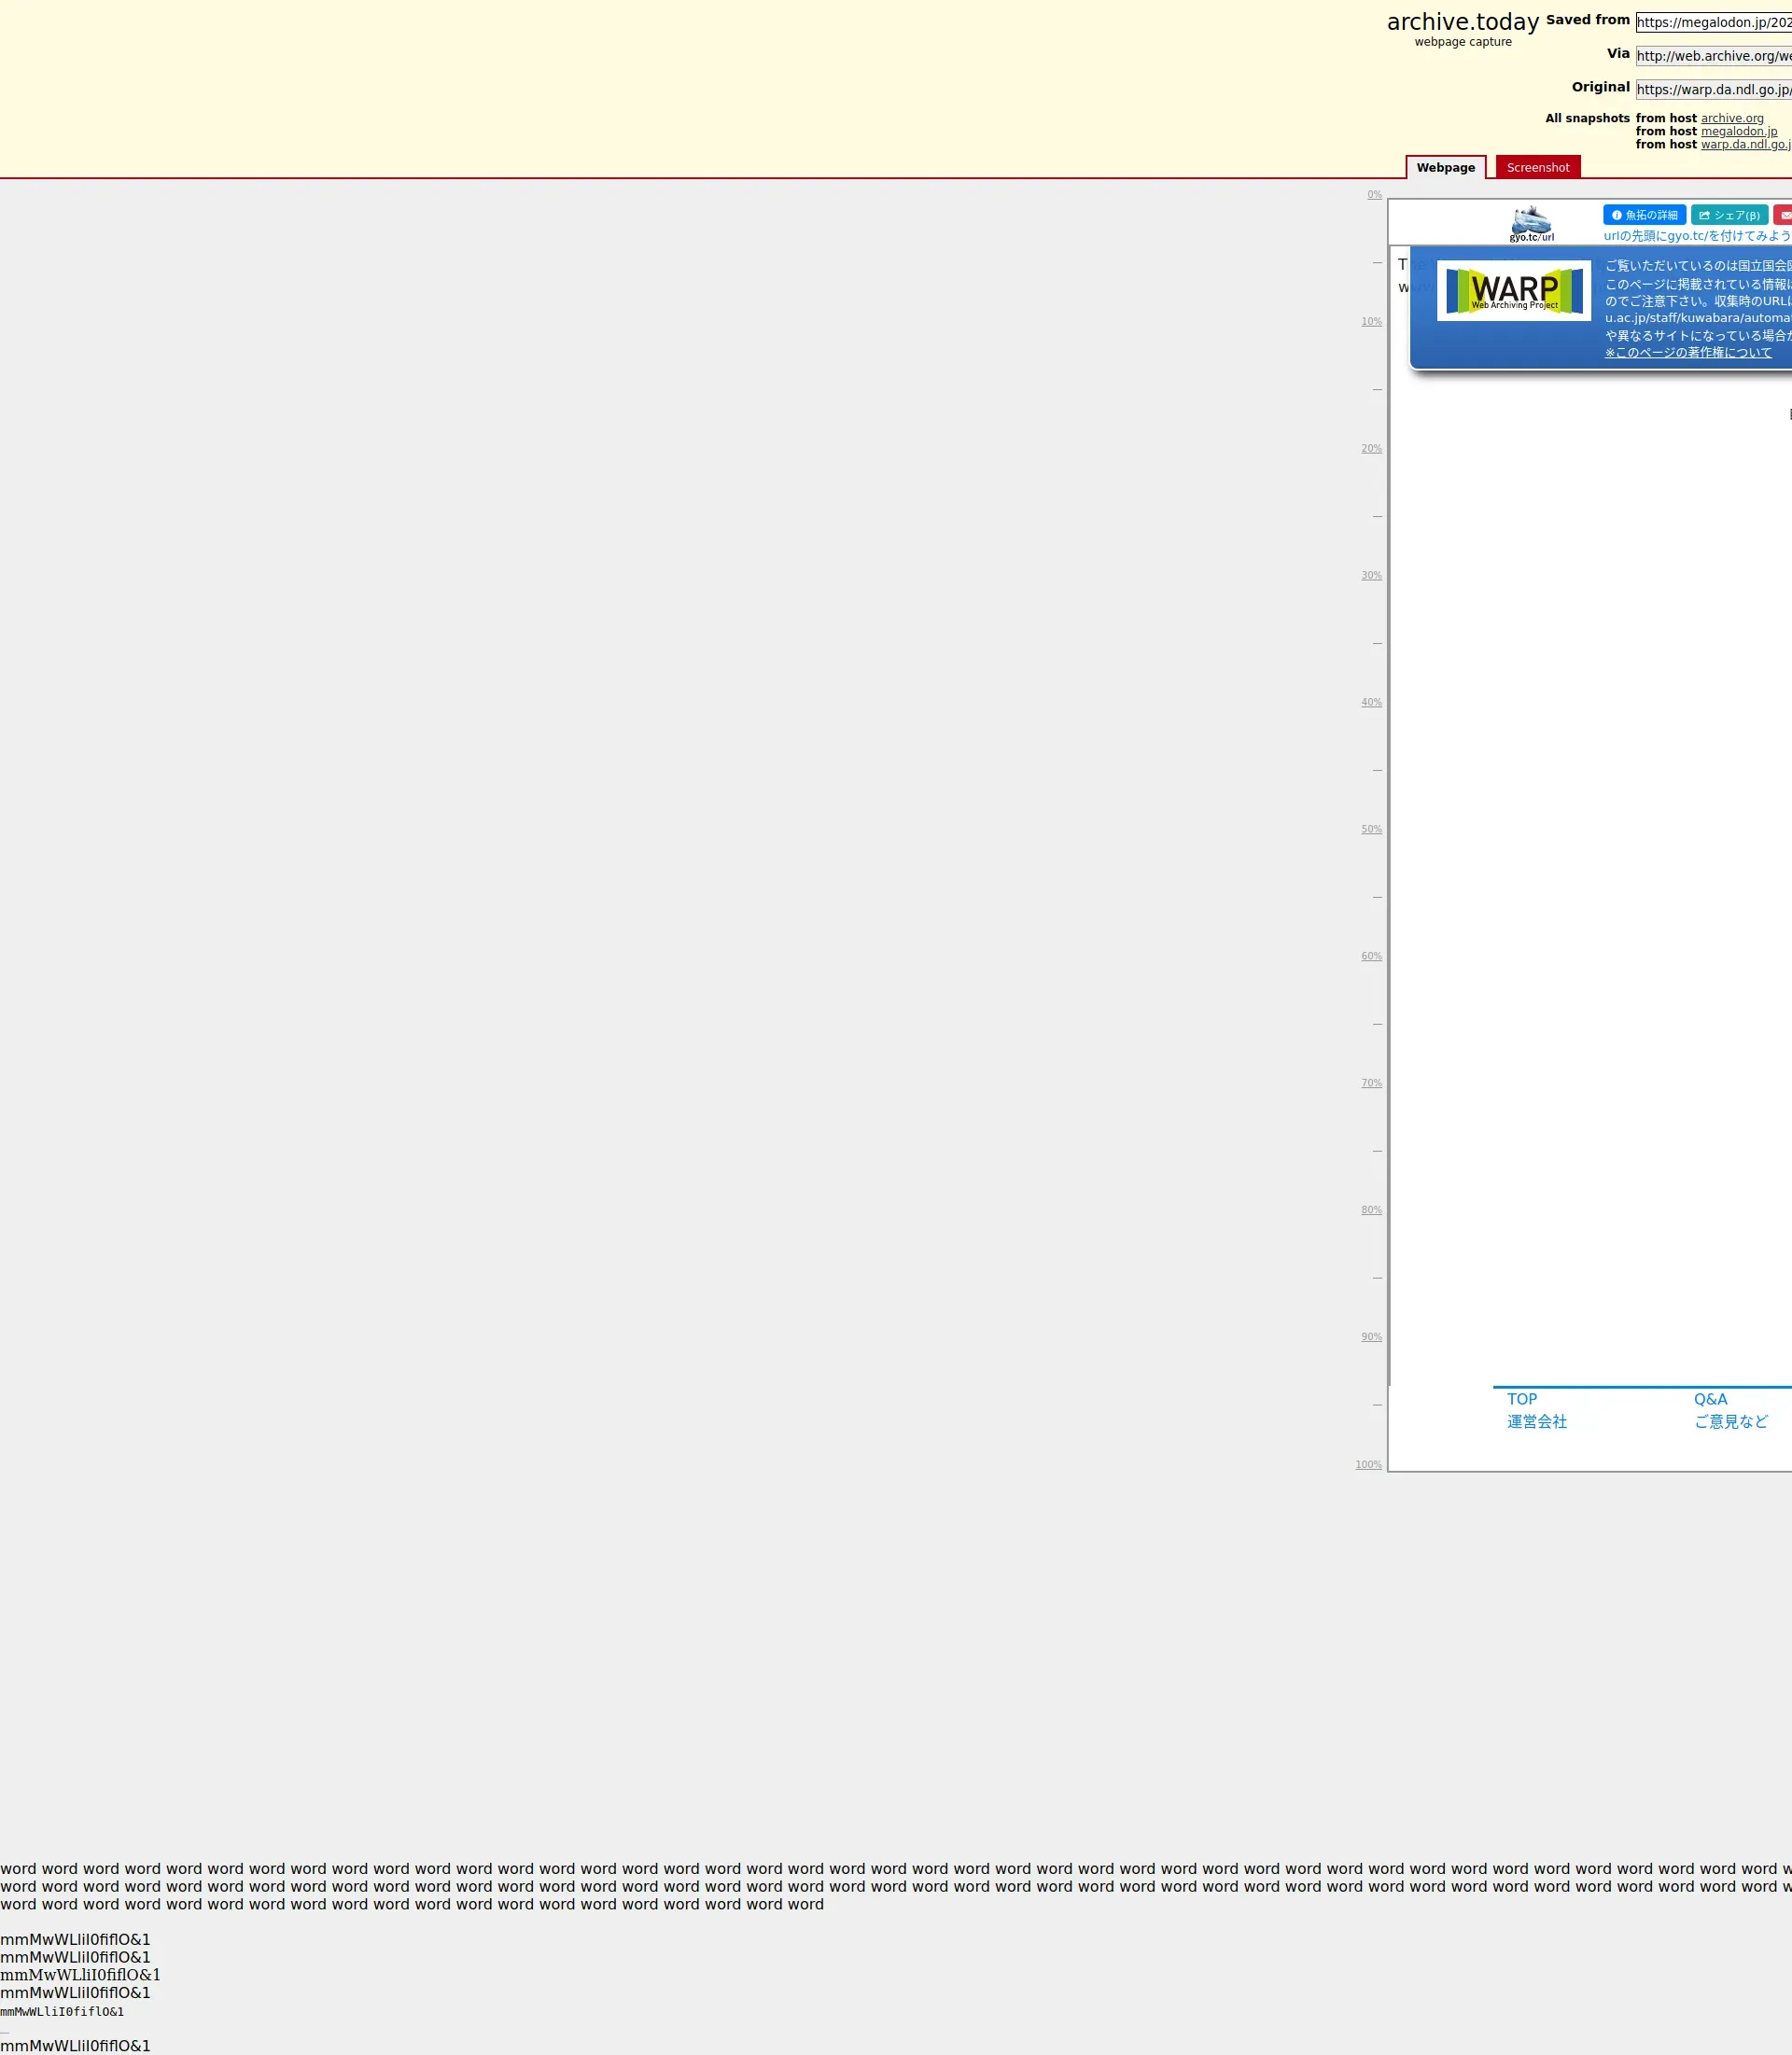Open the warp.da.ndl.go.jp host snapshots link
The height and width of the screenshot is (2055, 1792).
click(1745, 144)
